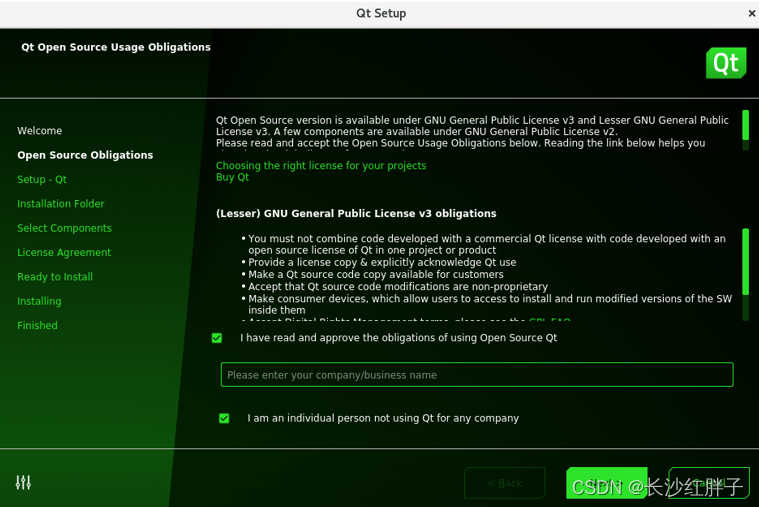Select the Ready to Install step
The image size is (759, 507).
pos(55,277)
